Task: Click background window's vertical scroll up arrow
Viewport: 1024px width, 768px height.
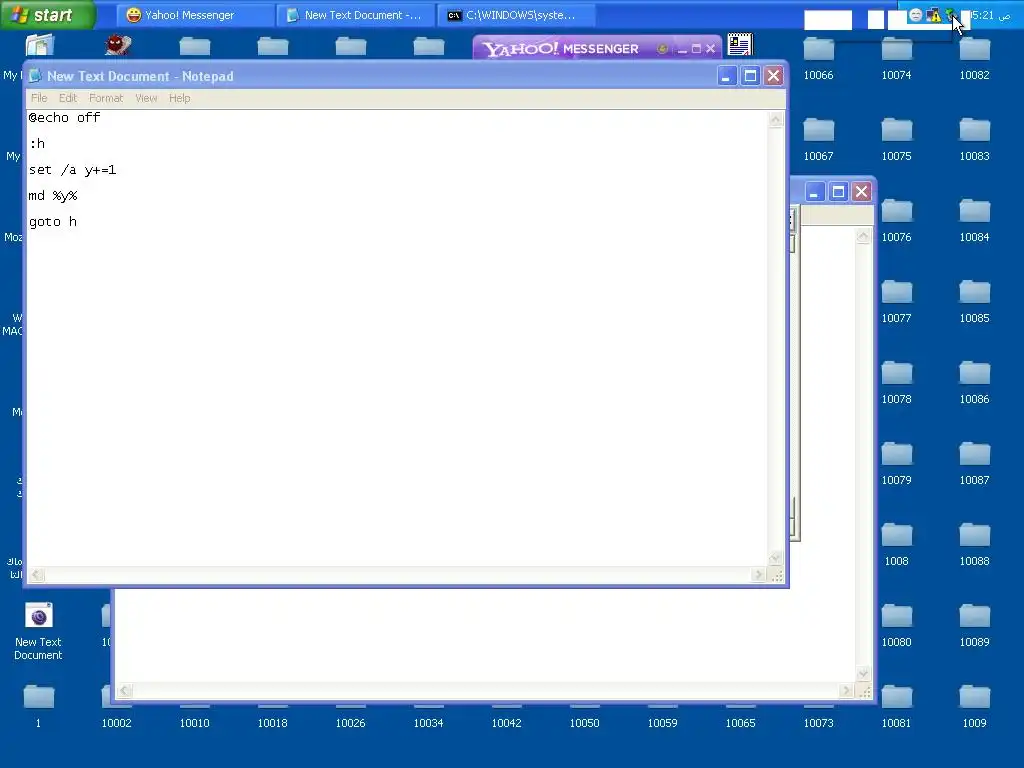Action: click(863, 236)
